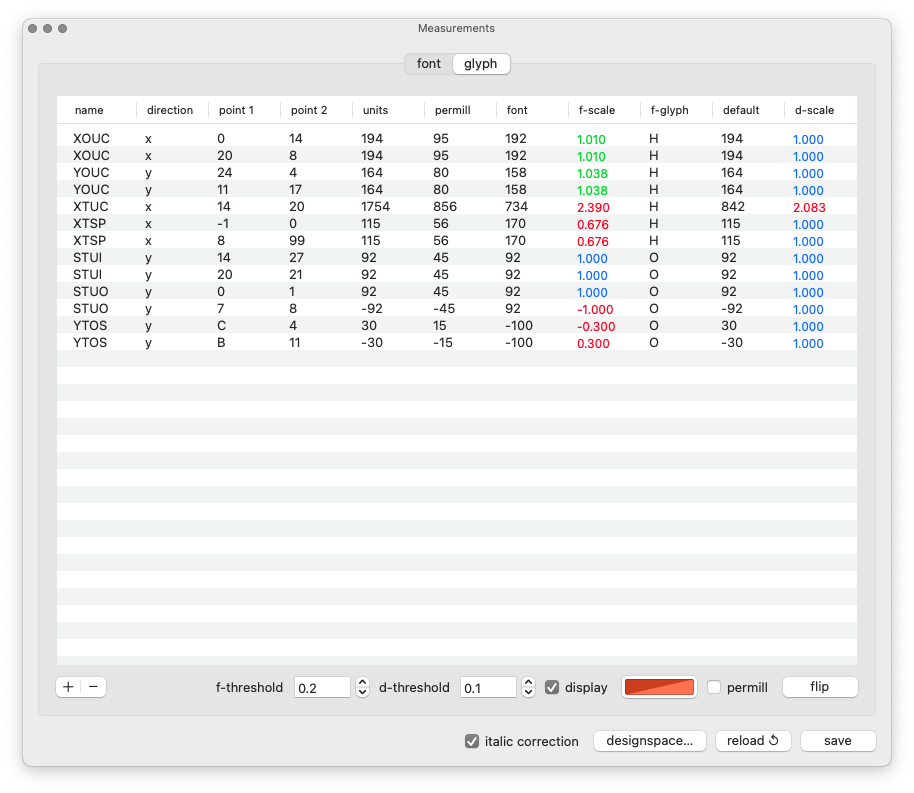Sort by the f-scale column header
The width and height of the screenshot is (914, 793).
[597, 110]
